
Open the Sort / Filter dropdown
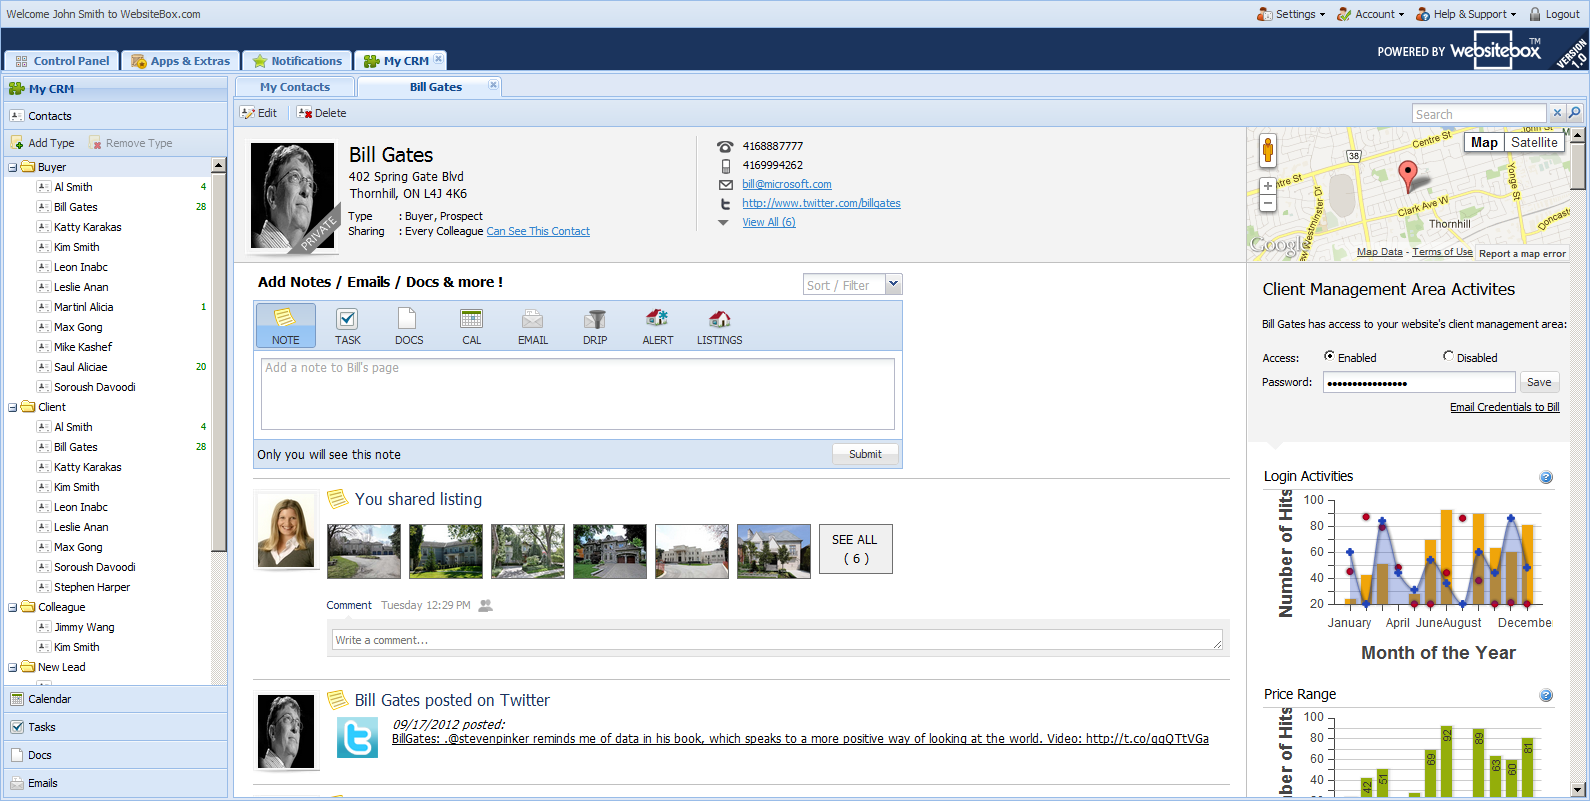[894, 285]
